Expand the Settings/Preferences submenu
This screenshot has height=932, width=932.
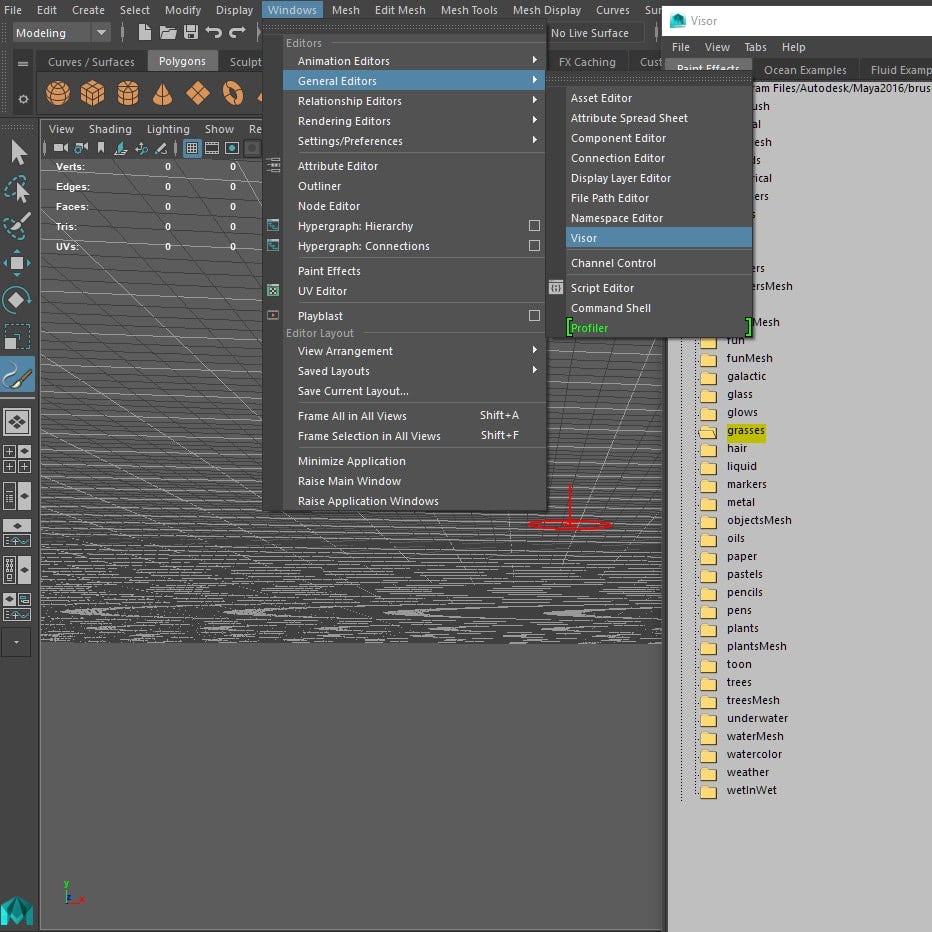414,141
